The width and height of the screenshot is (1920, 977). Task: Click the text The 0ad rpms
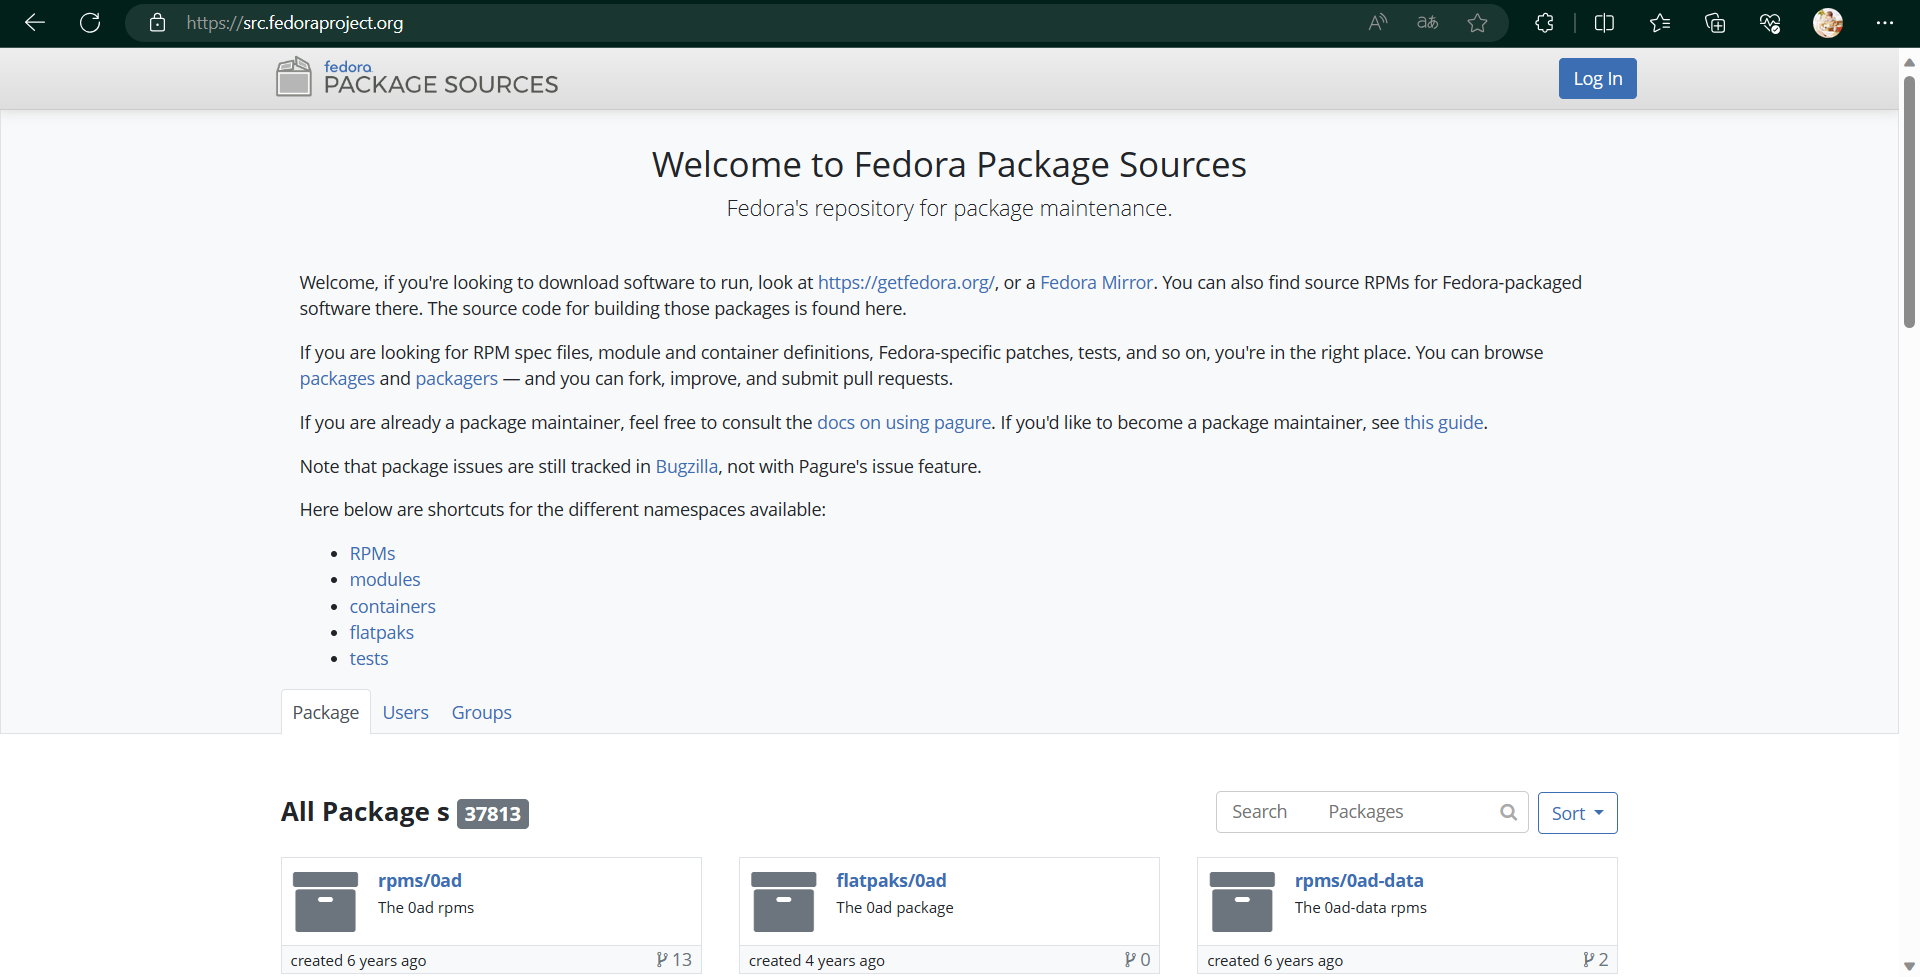[x=426, y=908]
